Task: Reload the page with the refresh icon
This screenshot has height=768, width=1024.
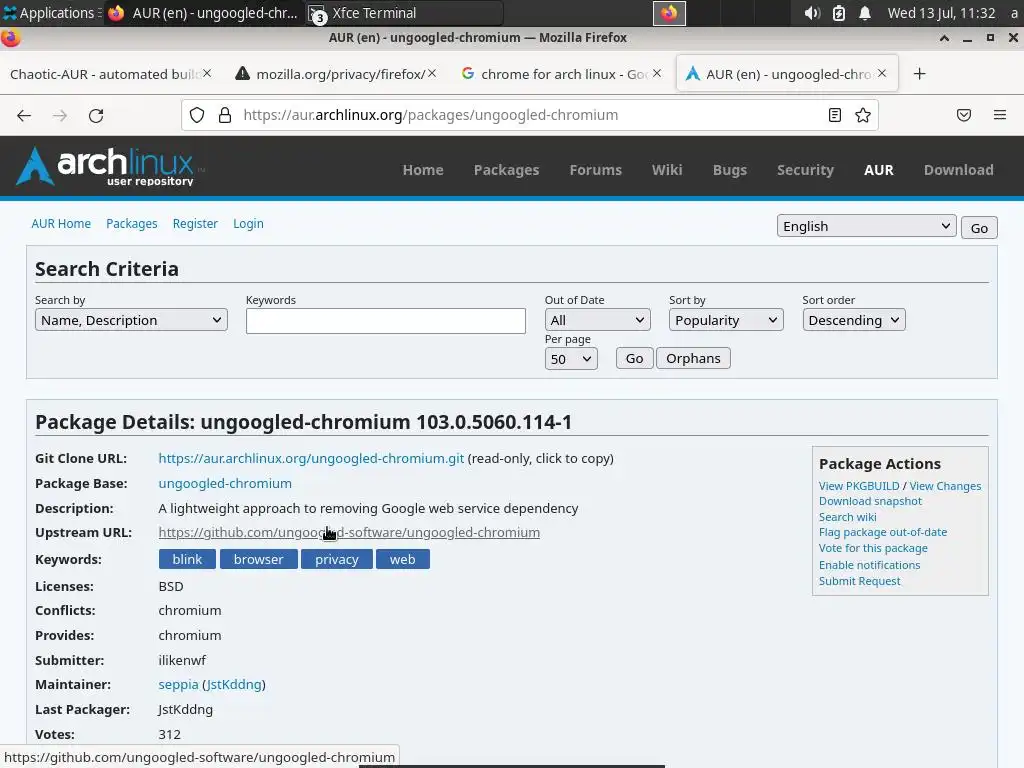Action: (x=96, y=116)
